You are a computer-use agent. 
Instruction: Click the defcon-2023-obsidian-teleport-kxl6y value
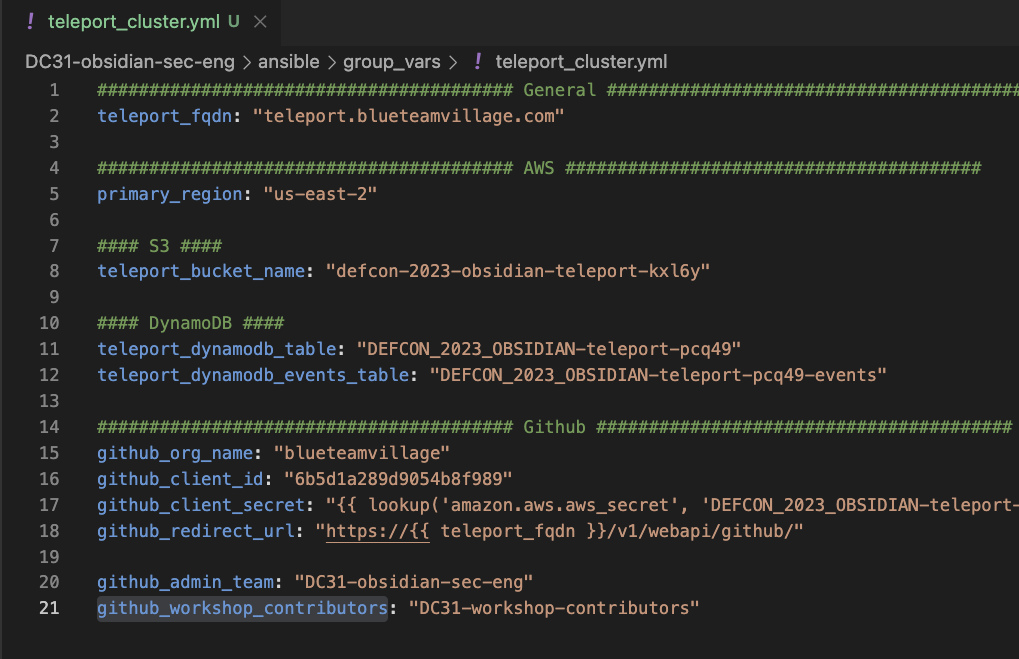tap(517, 271)
